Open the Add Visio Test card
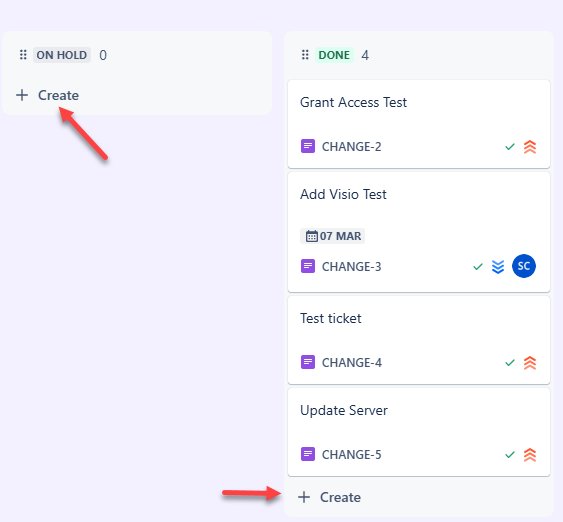Screen dimensions: 563x522 pyautogui.click(x=419, y=232)
